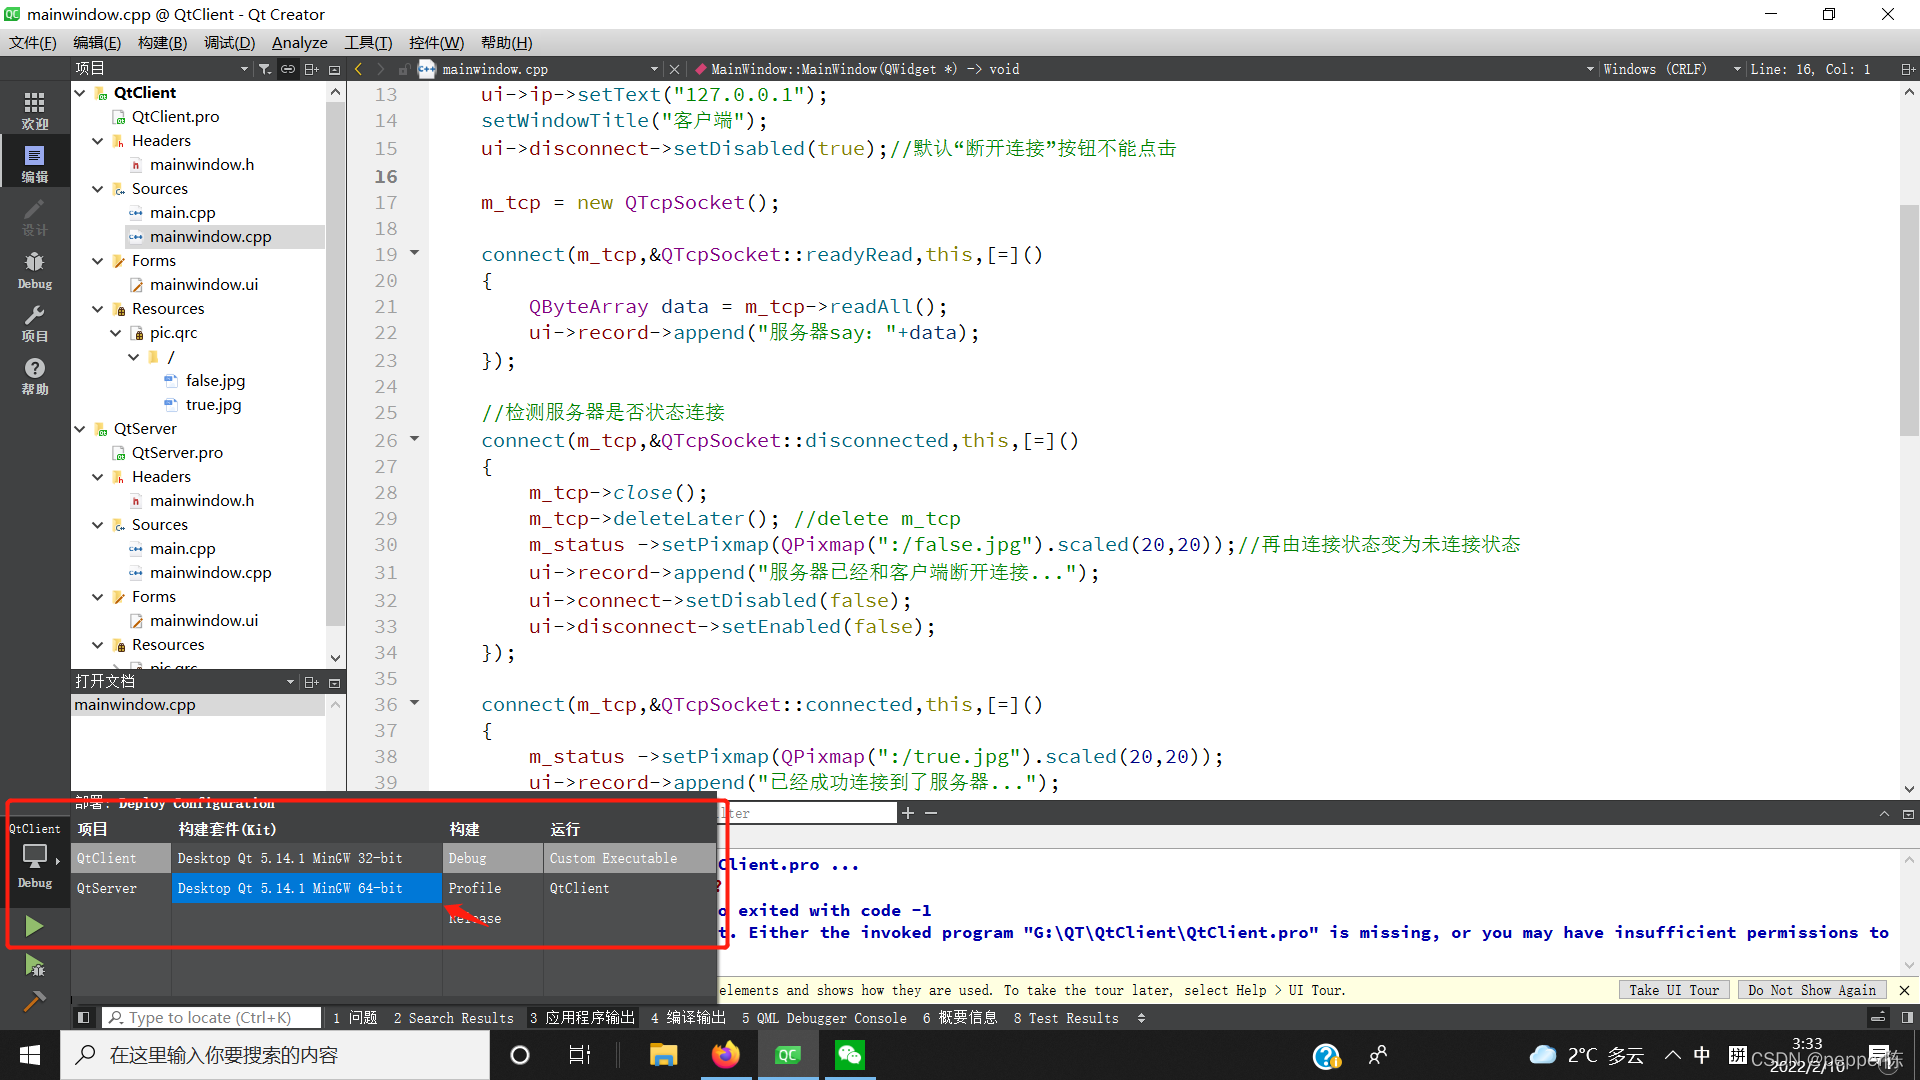Click Take UI Tour button
This screenshot has height=1080, width=1920.
[x=1674, y=990]
